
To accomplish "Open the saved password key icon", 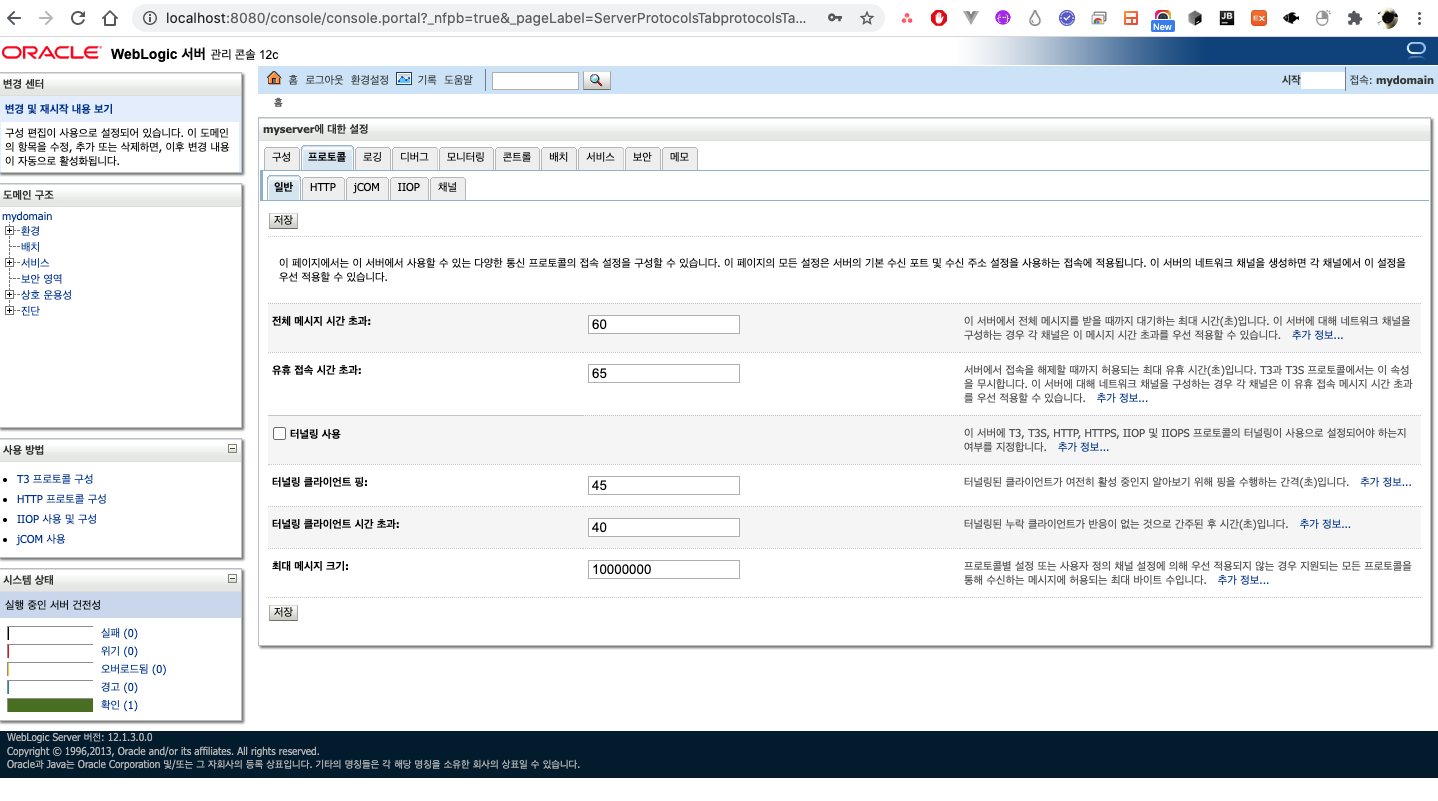I will (x=835, y=18).
